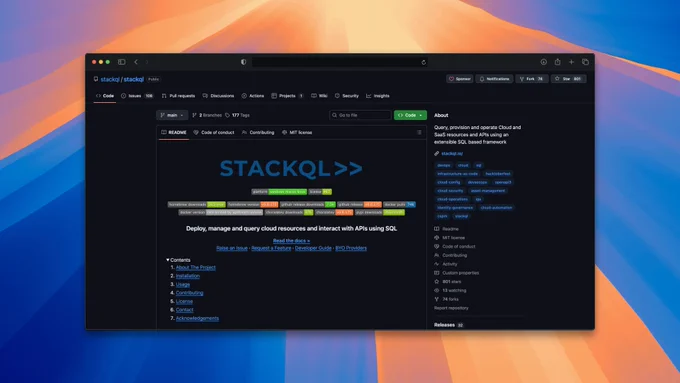This screenshot has width=680, height=383.
Task: Open README outline list icon
Action: click(x=419, y=132)
